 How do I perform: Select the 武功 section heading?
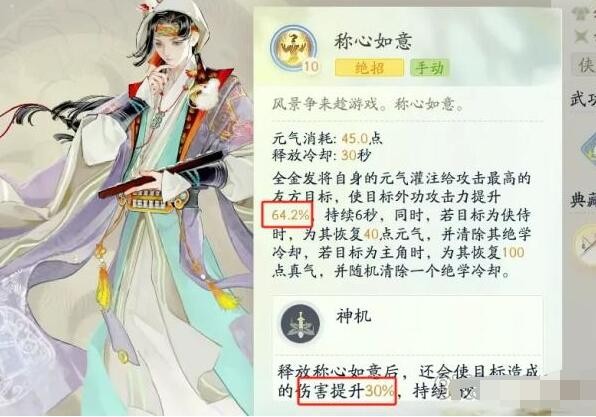(583, 99)
